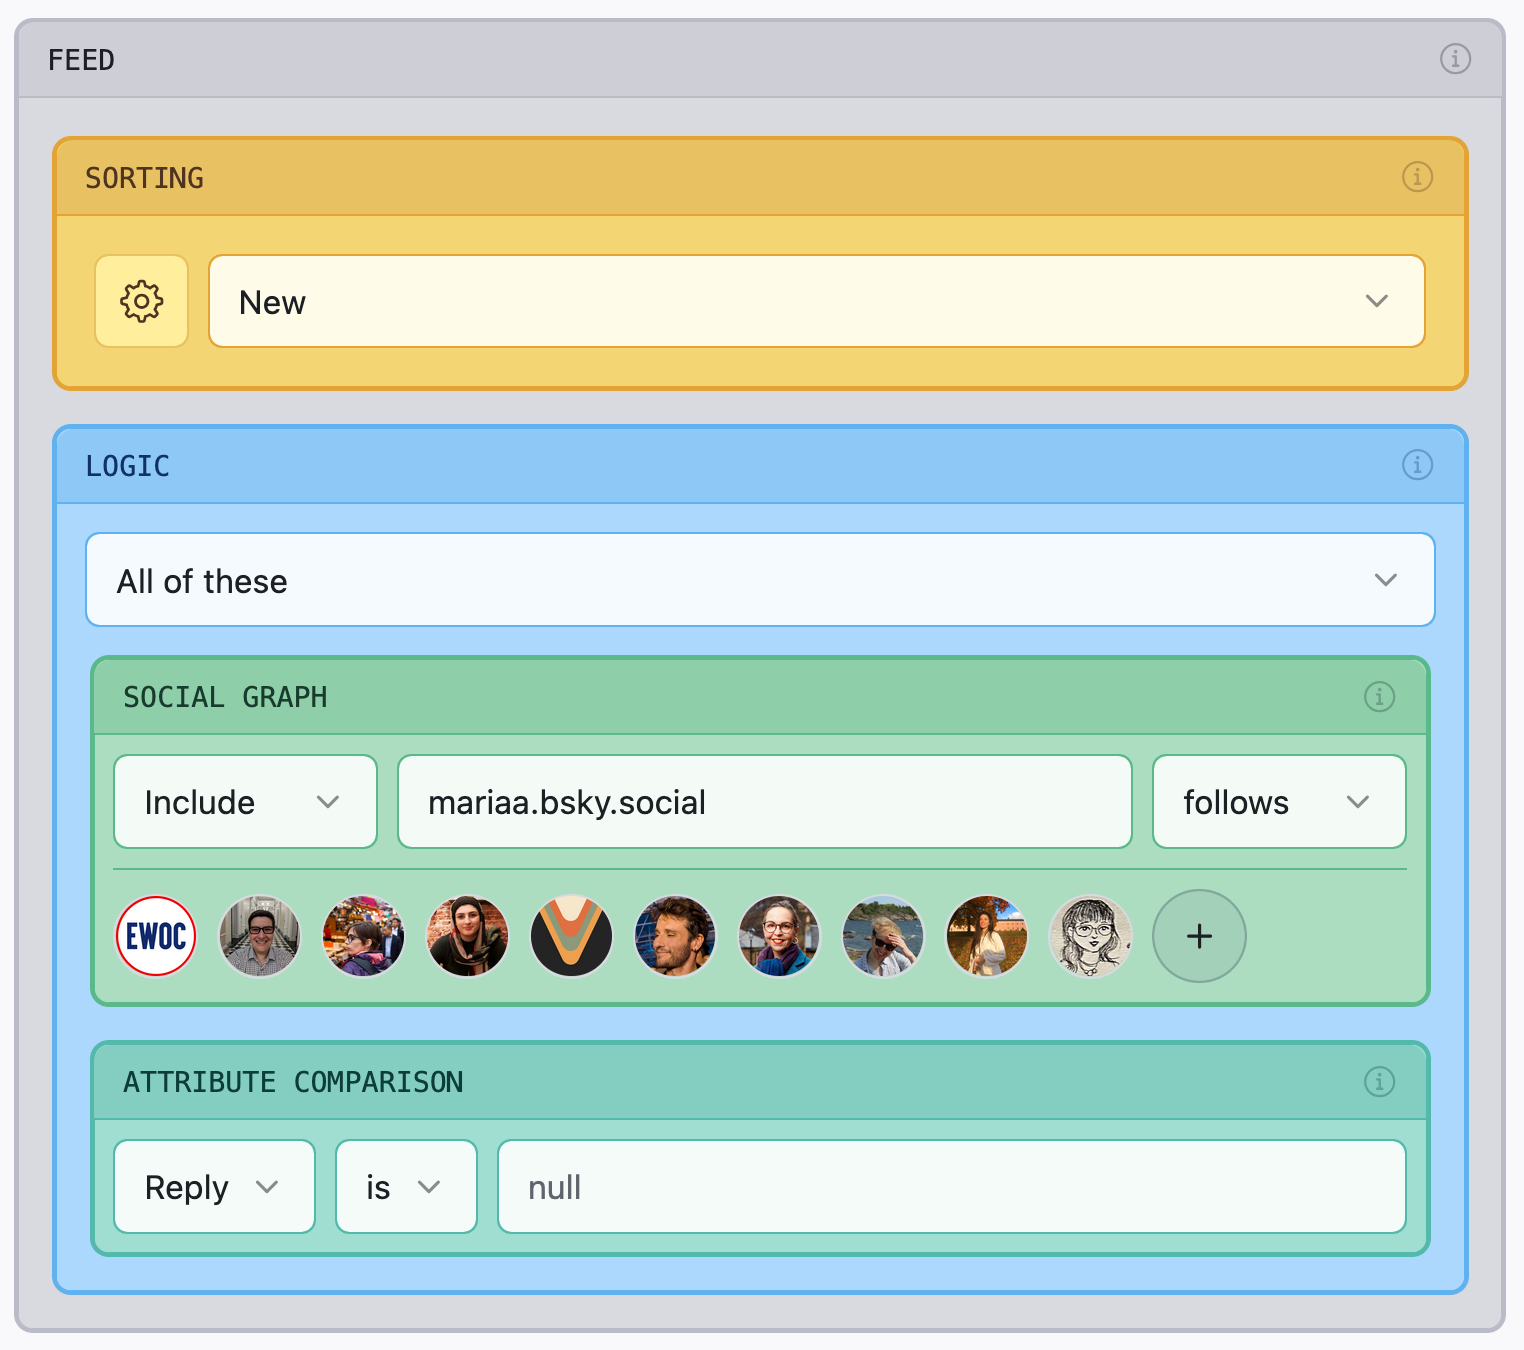Click the sorting settings gear icon
Viewport: 1524px width, 1350px height.
tap(141, 301)
